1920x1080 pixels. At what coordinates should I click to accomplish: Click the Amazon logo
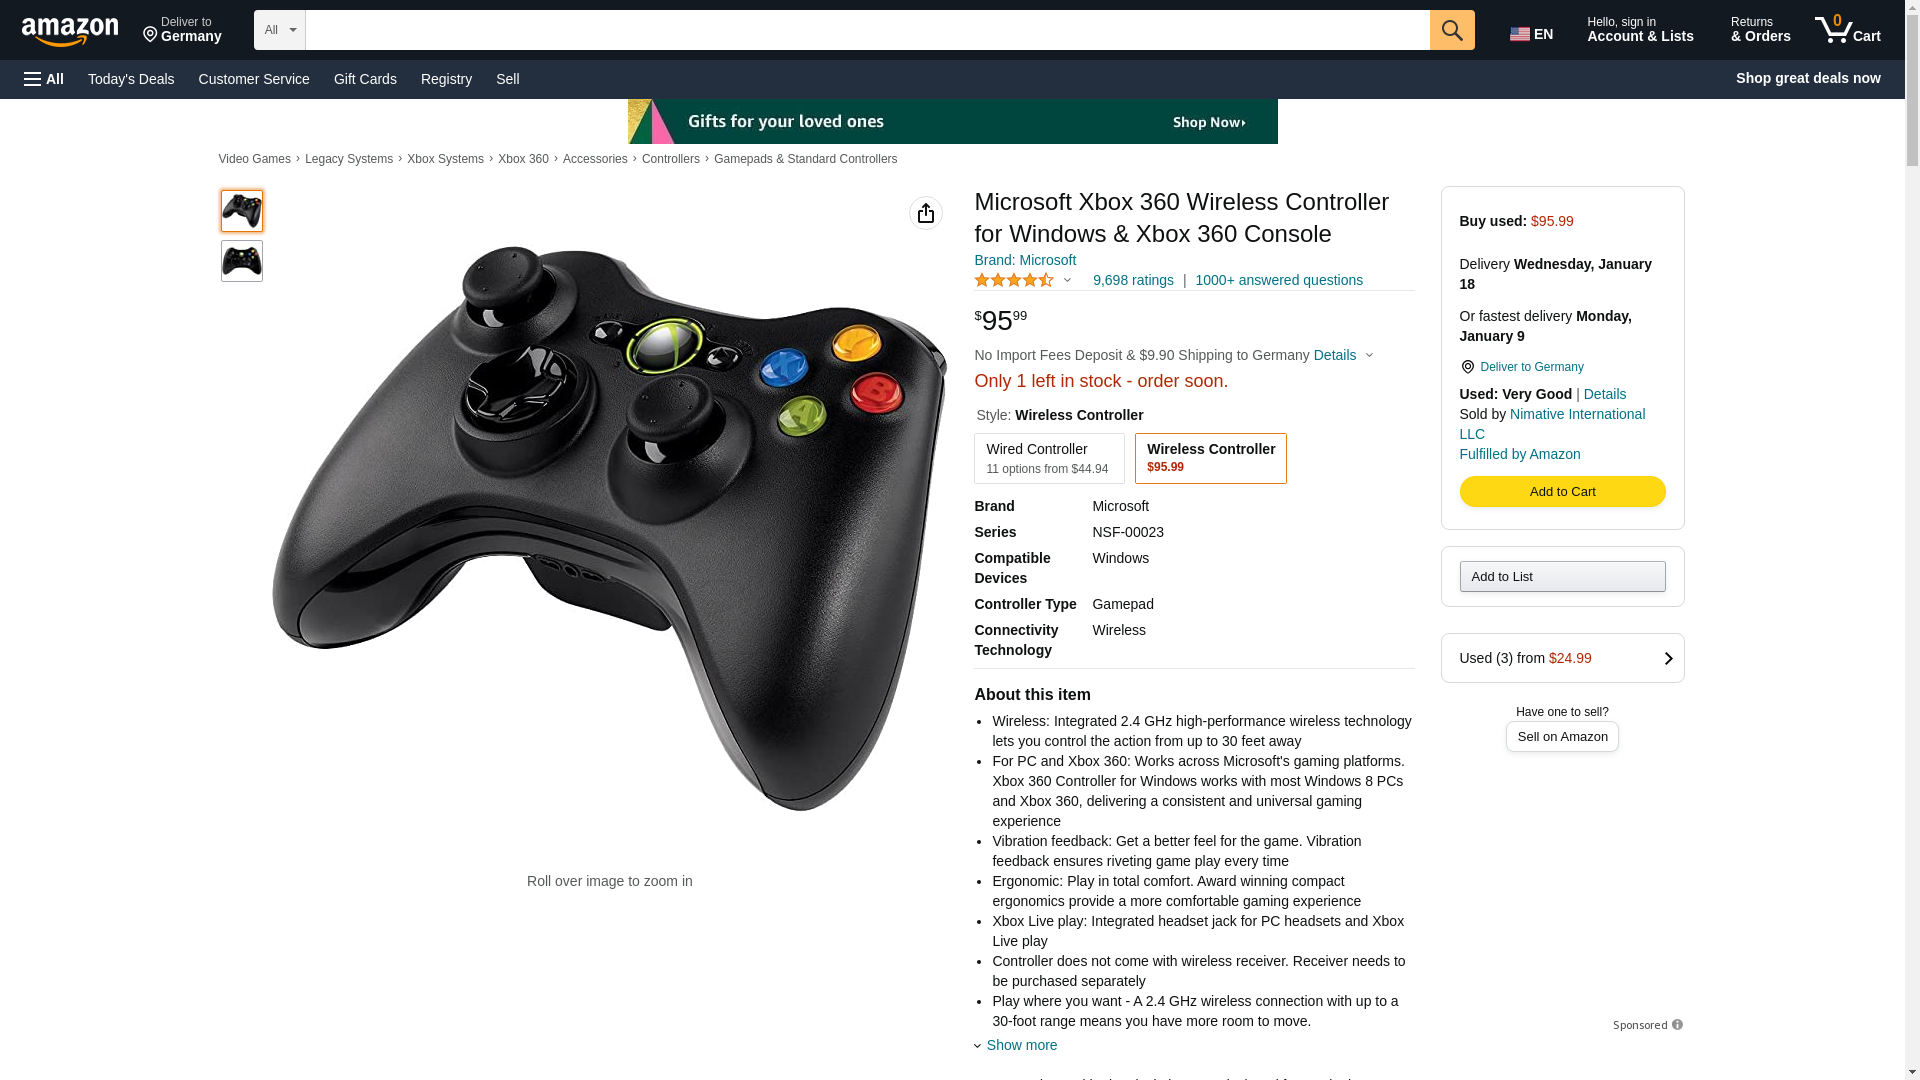click(x=70, y=32)
